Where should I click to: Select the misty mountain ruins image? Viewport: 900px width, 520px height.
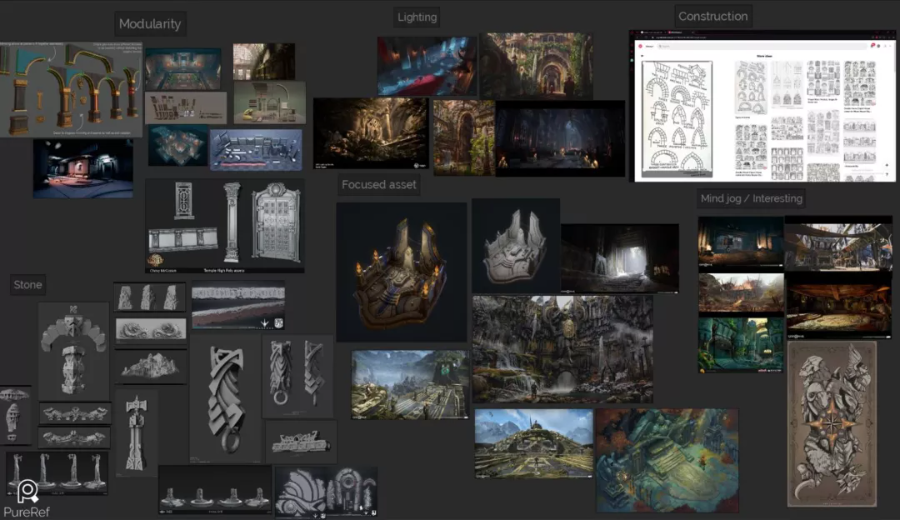410,385
